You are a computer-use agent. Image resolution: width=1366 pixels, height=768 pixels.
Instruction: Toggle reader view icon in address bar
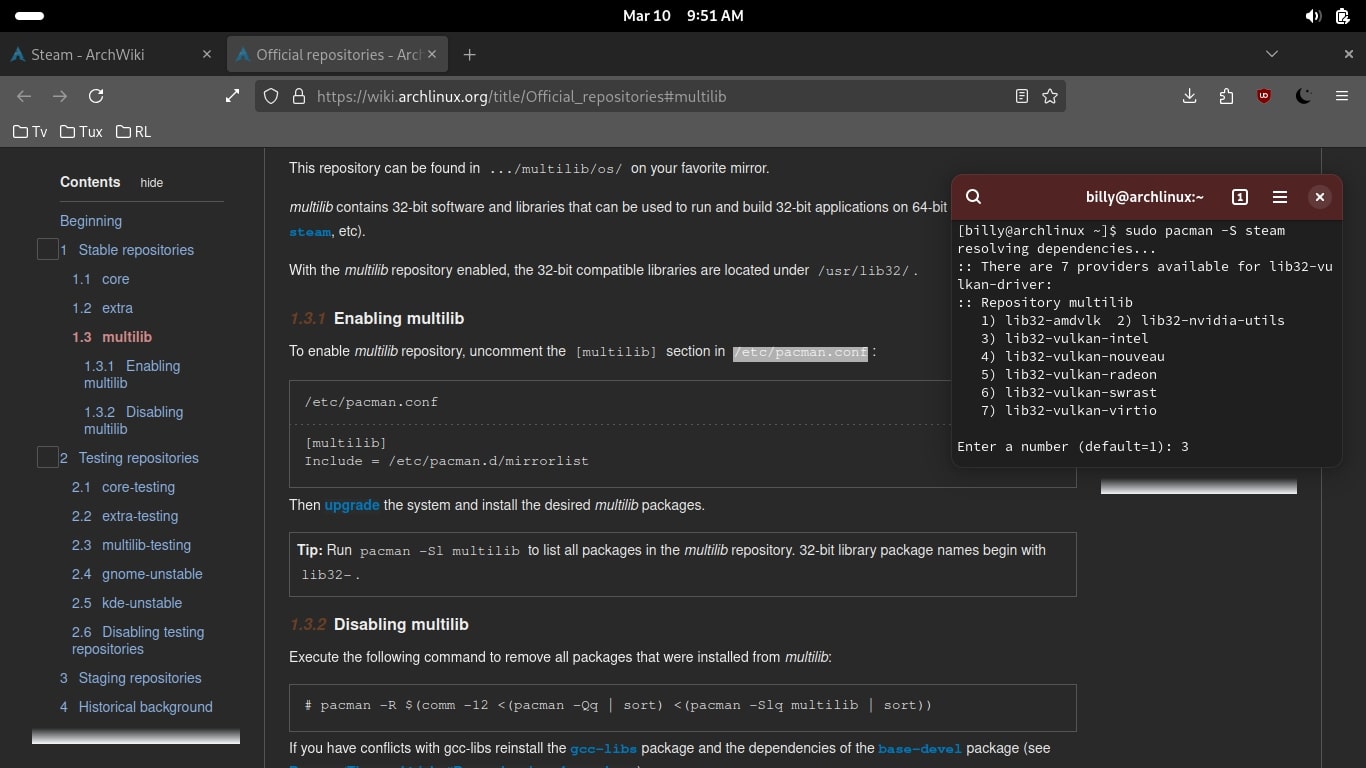tap(1021, 96)
